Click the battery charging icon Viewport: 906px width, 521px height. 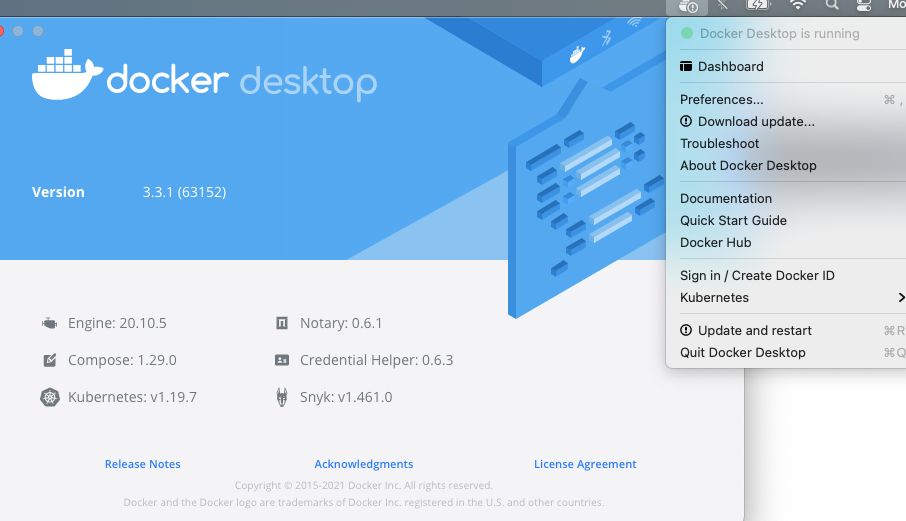[758, 5]
